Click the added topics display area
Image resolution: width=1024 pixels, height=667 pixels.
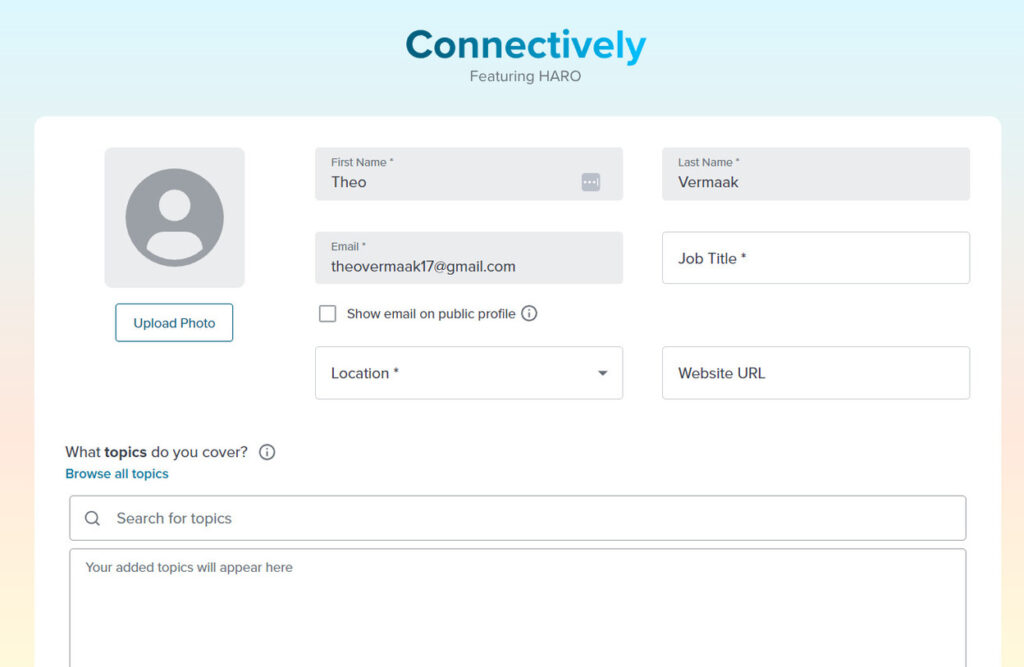518,608
